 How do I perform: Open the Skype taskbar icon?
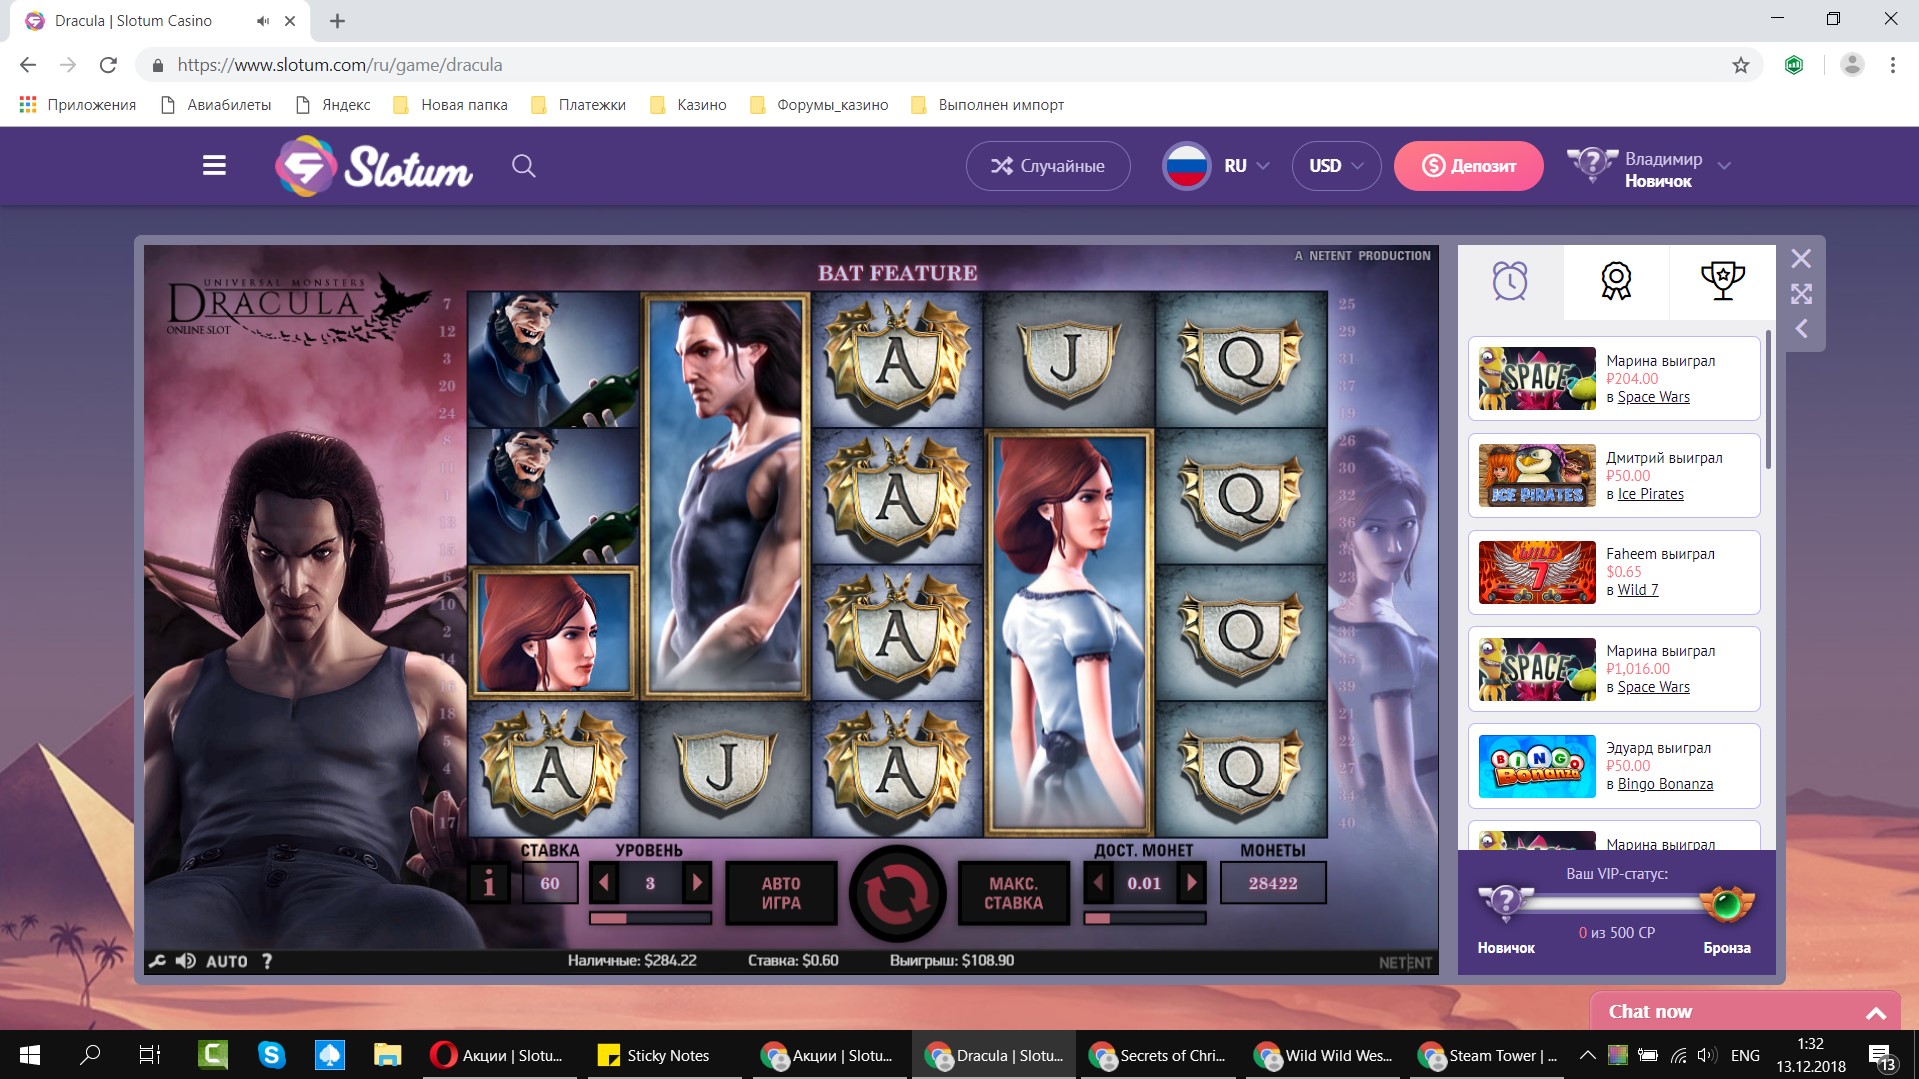[x=271, y=1055]
